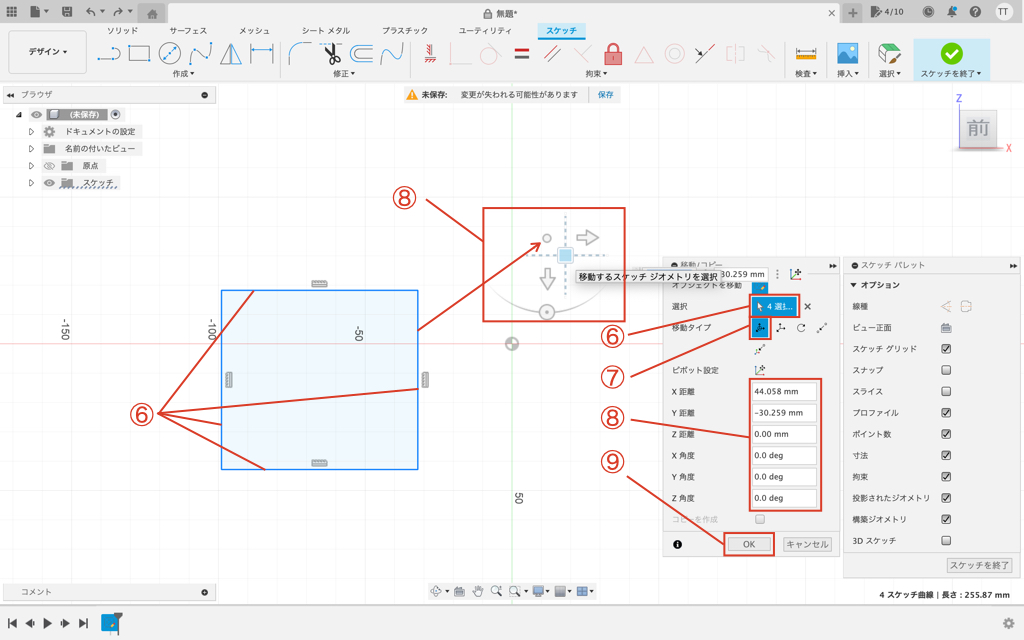Click the pivot set icon
The height and width of the screenshot is (640, 1024).
pyautogui.click(x=760, y=370)
